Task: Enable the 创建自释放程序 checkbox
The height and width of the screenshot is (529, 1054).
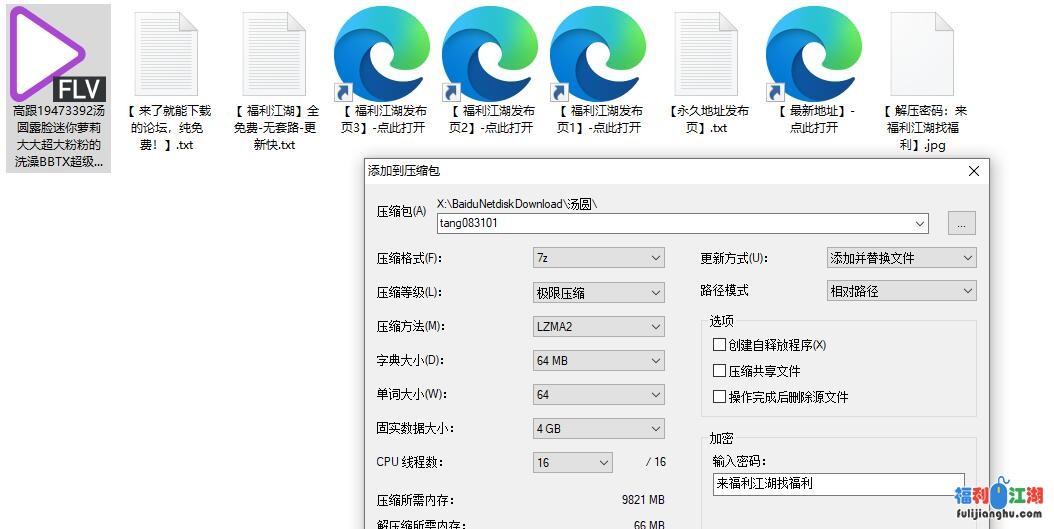Action: pyautogui.click(x=719, y=345)
